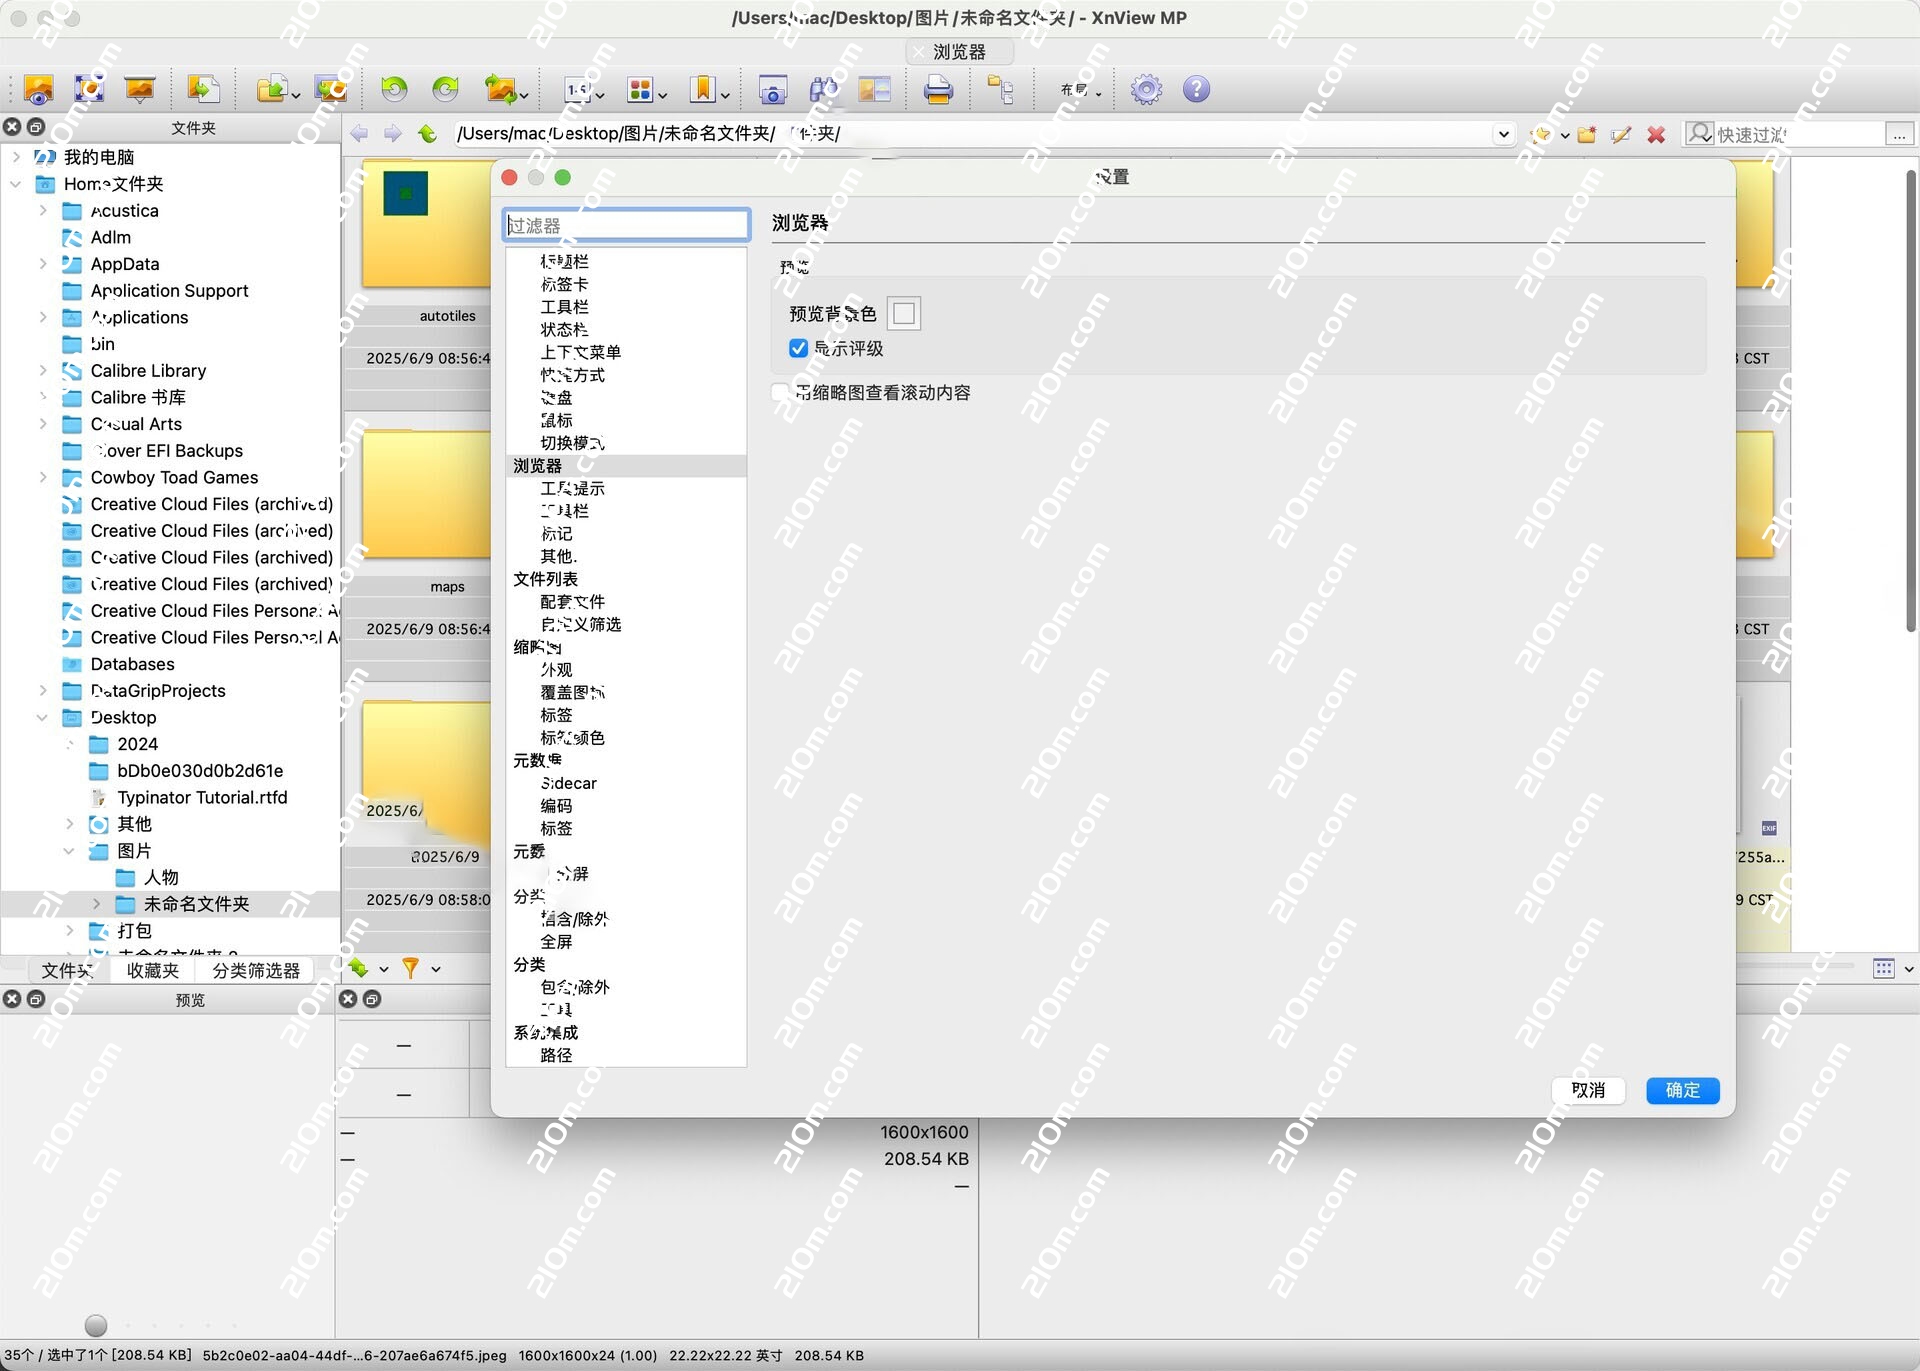Enable 用缩略图查看滚动内容 checkbox
The height and width of the screenshot is (1371, 1920).
click(781, 393)
